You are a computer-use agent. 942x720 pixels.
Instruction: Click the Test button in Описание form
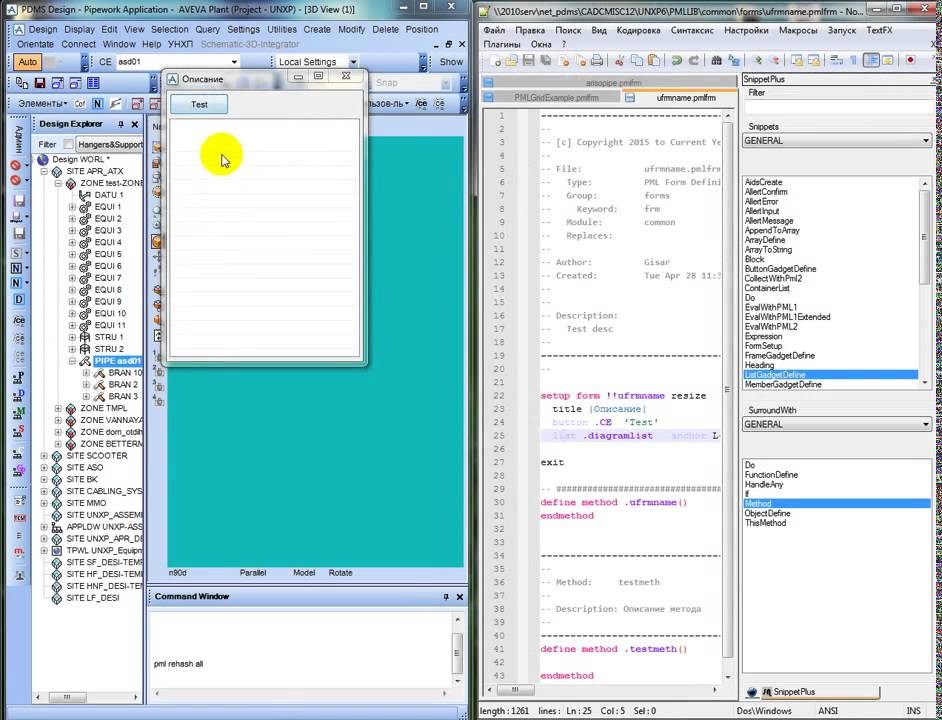pos(199,105)
